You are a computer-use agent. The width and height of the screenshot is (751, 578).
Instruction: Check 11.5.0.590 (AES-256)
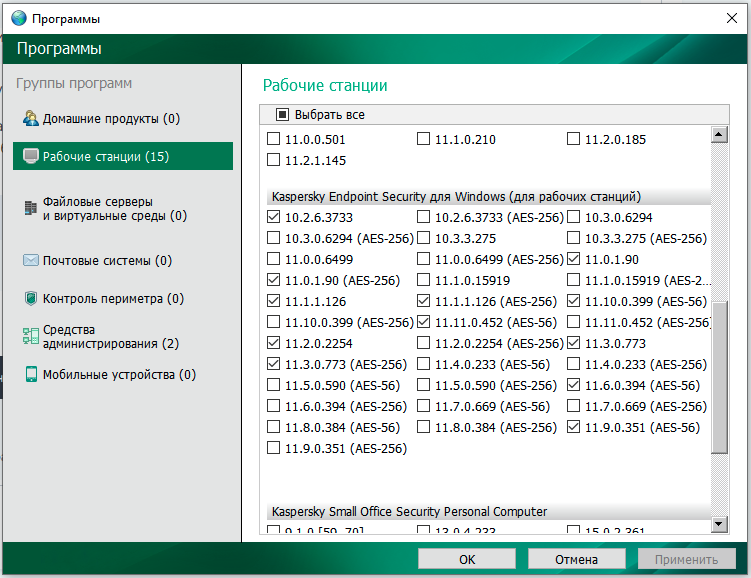pos(423,385)
